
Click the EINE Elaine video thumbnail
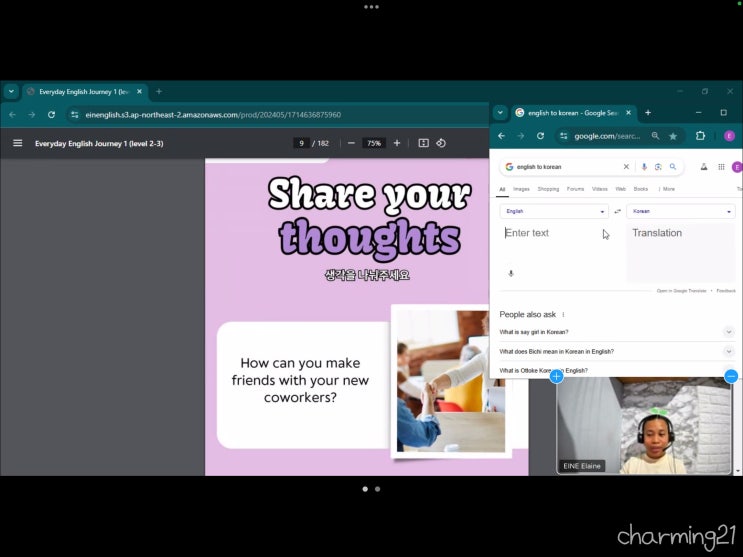point(644,426)
